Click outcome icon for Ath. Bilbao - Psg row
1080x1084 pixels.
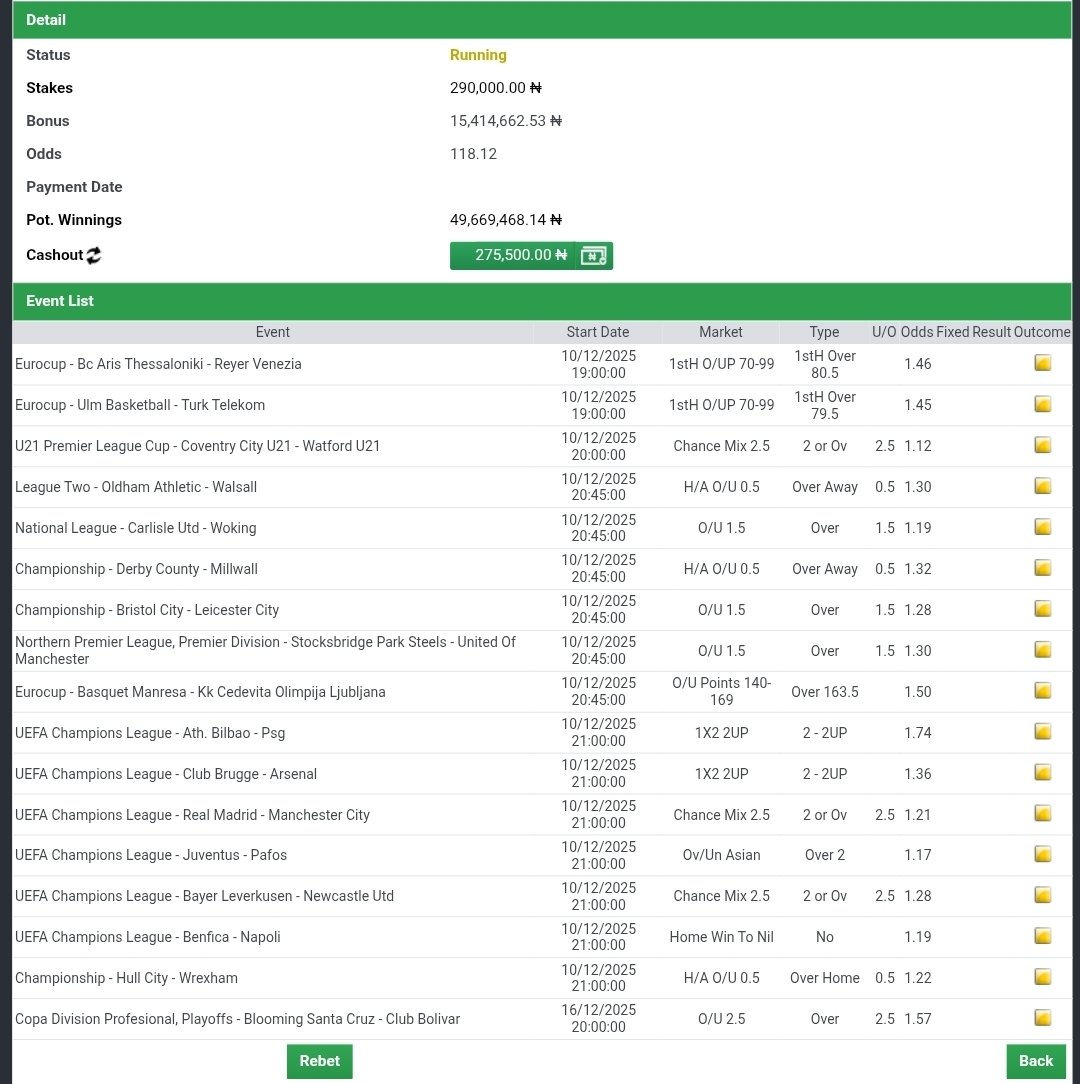click(1043, 732)
